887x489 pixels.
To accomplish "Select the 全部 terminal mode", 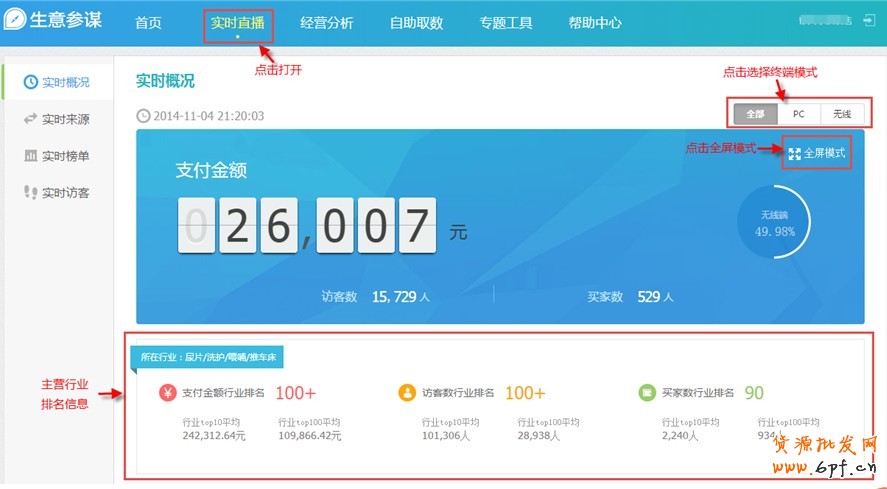I will point(755,114).
